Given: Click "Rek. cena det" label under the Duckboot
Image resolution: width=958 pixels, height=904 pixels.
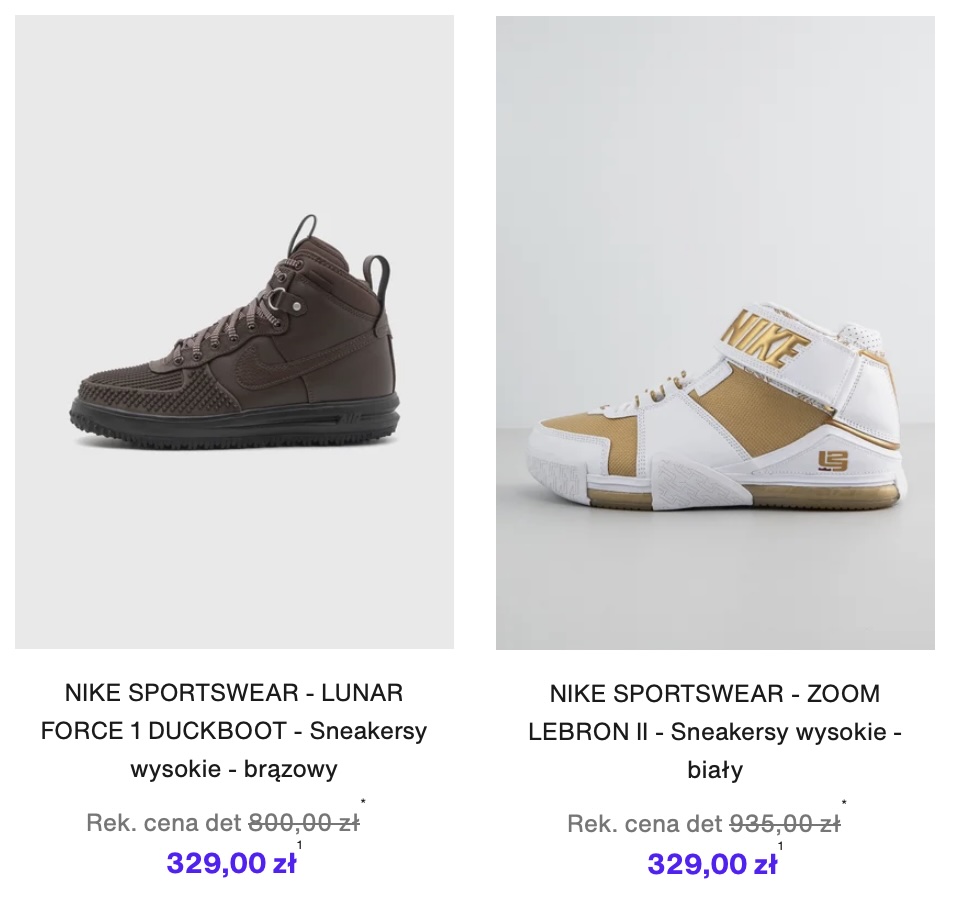Looking at the screenshot, I should point(164,823).
